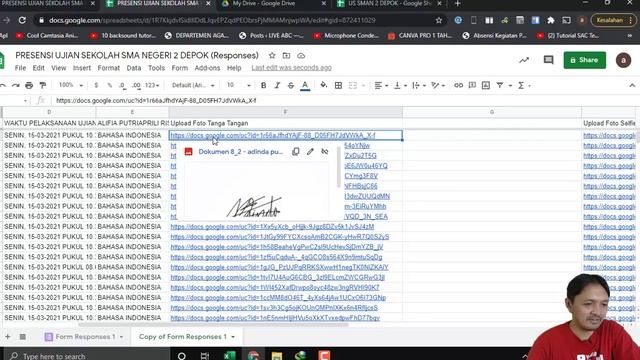Image resolution: width=640 pixels, height=360 pixels.
Task: Create a filter icon
Action: [x=500, y=85]
